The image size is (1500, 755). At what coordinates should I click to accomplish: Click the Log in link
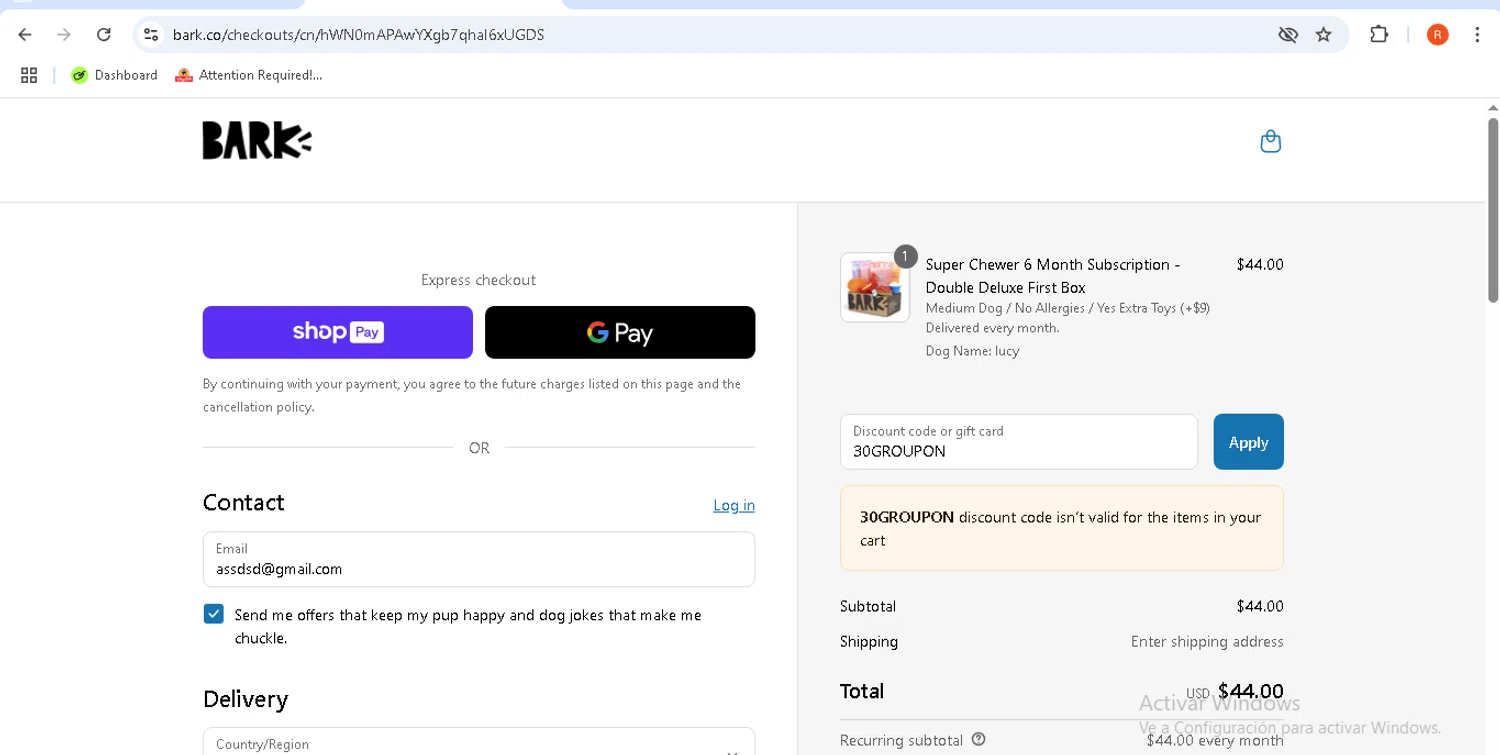pos(734,505)
